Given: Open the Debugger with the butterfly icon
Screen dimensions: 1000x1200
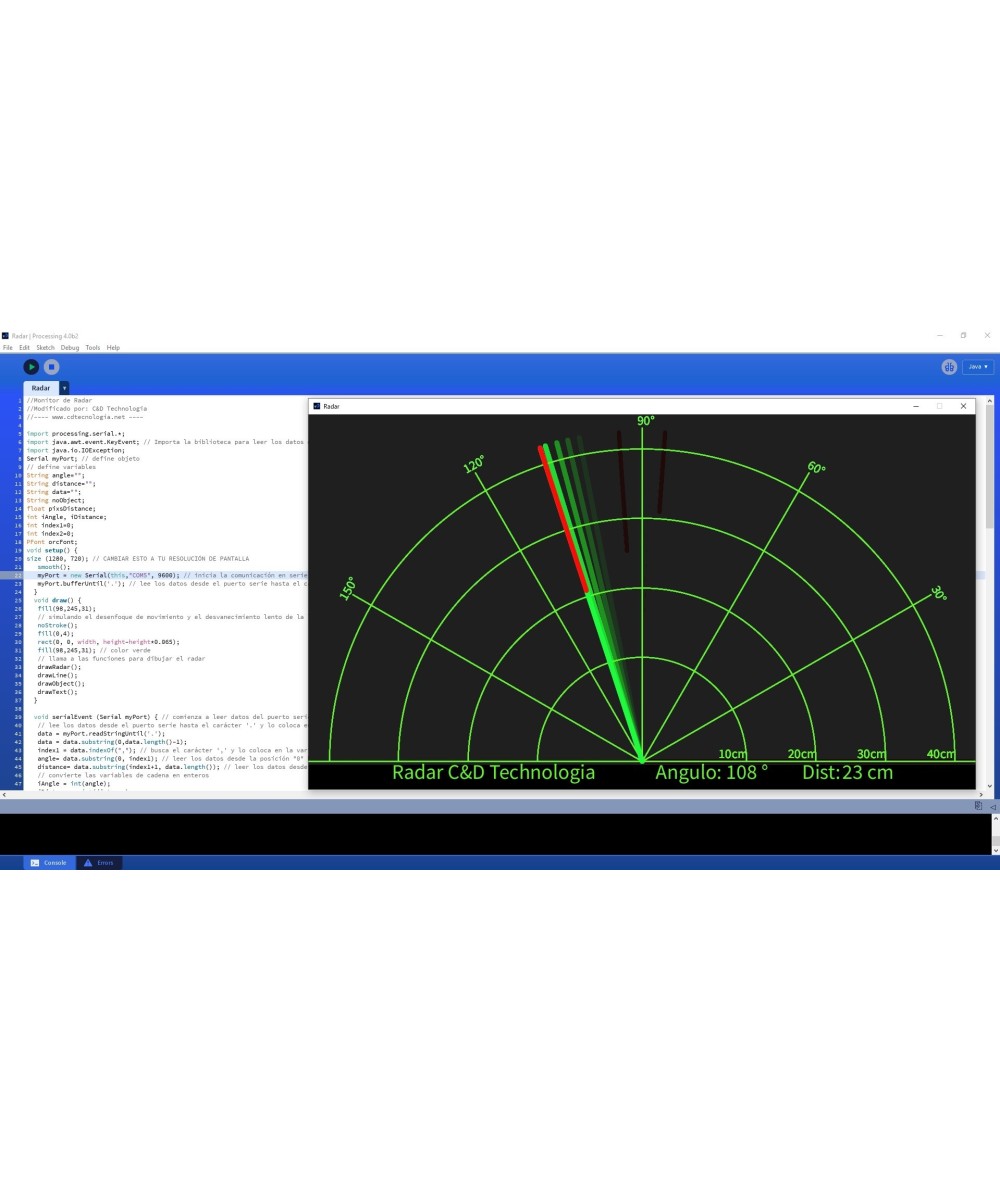Looking at the screenshot, I should pos(947,366).
